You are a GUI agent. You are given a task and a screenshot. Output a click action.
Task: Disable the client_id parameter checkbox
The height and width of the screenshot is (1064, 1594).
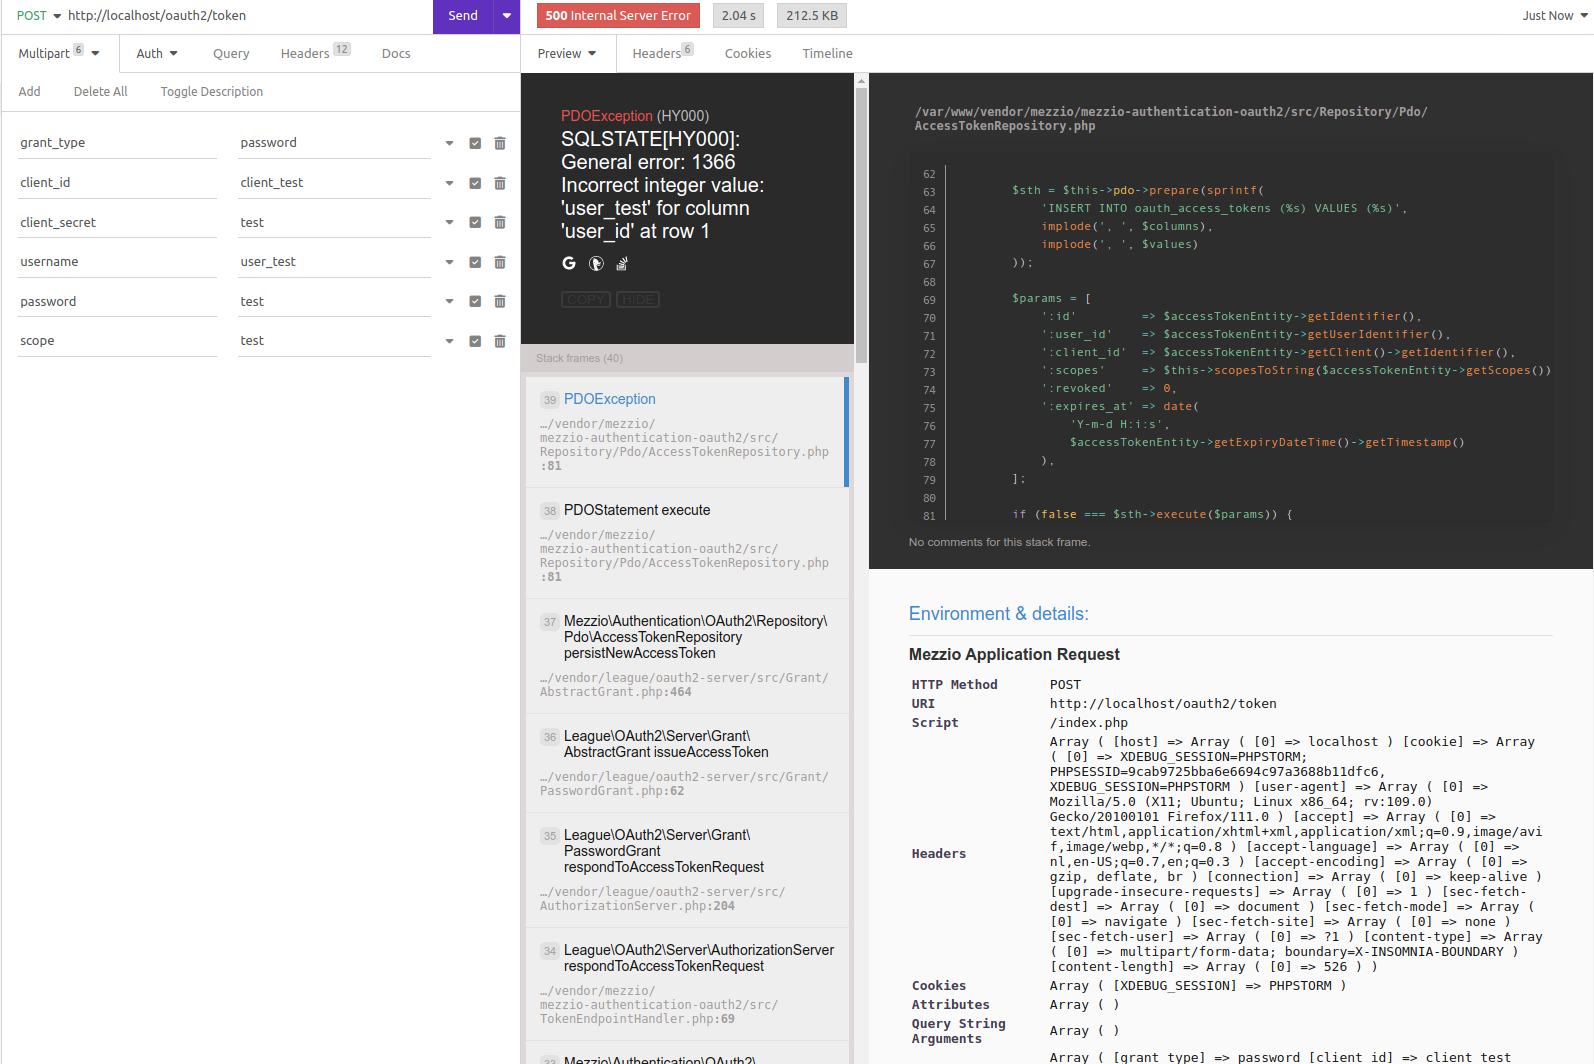pos(475,183)
